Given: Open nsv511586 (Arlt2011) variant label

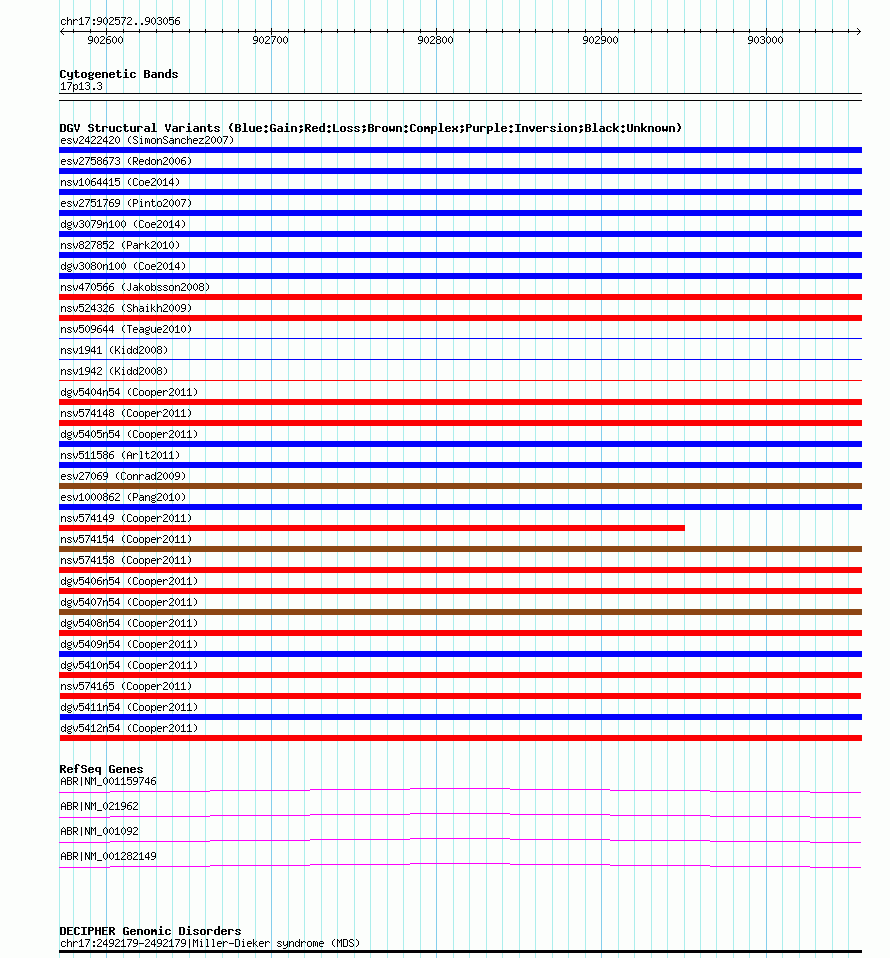Looking at the screenshot, I should point(120,455).
